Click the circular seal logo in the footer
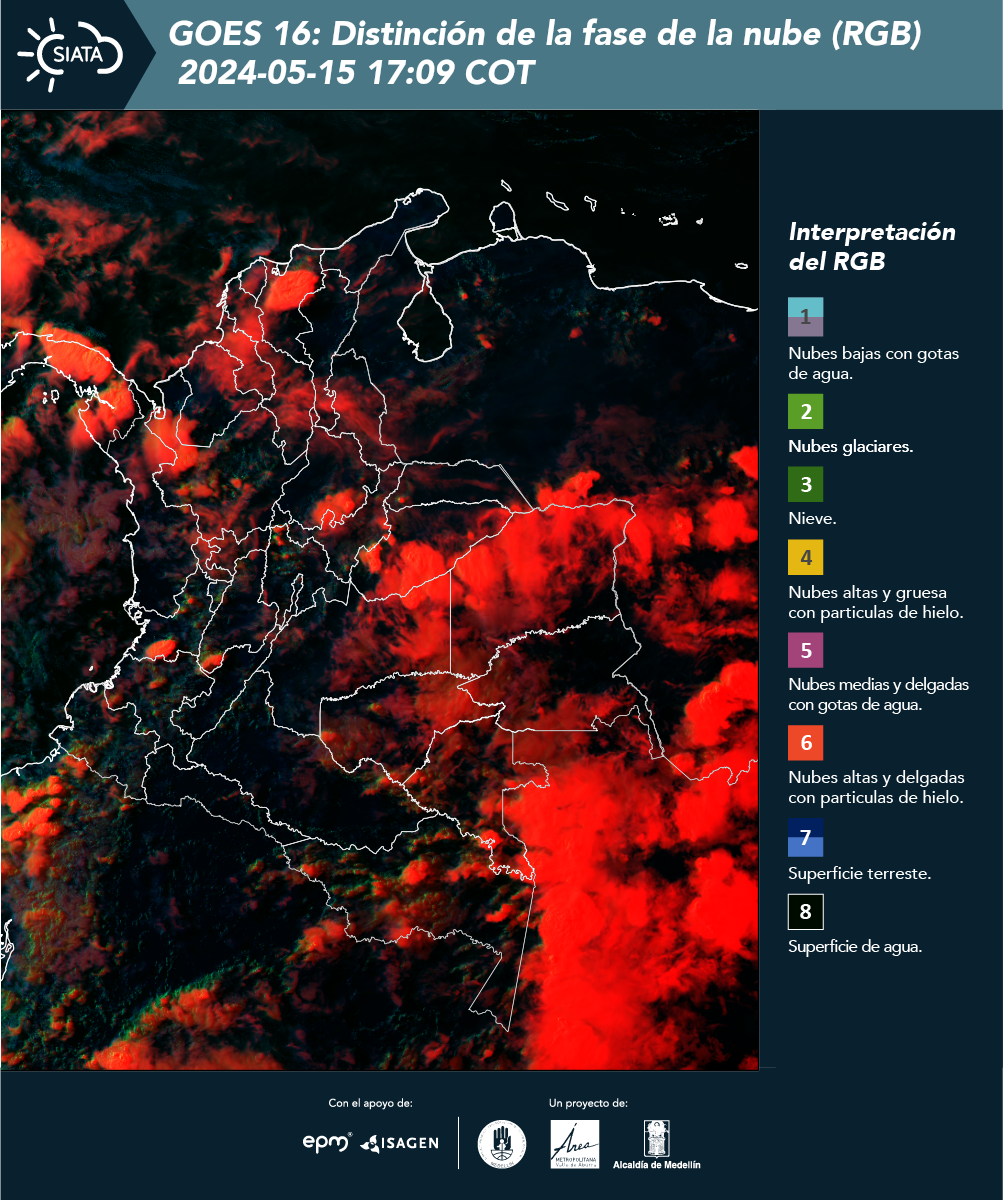This screenshot has height=1200, width=1003. (x=502, y=1143)
